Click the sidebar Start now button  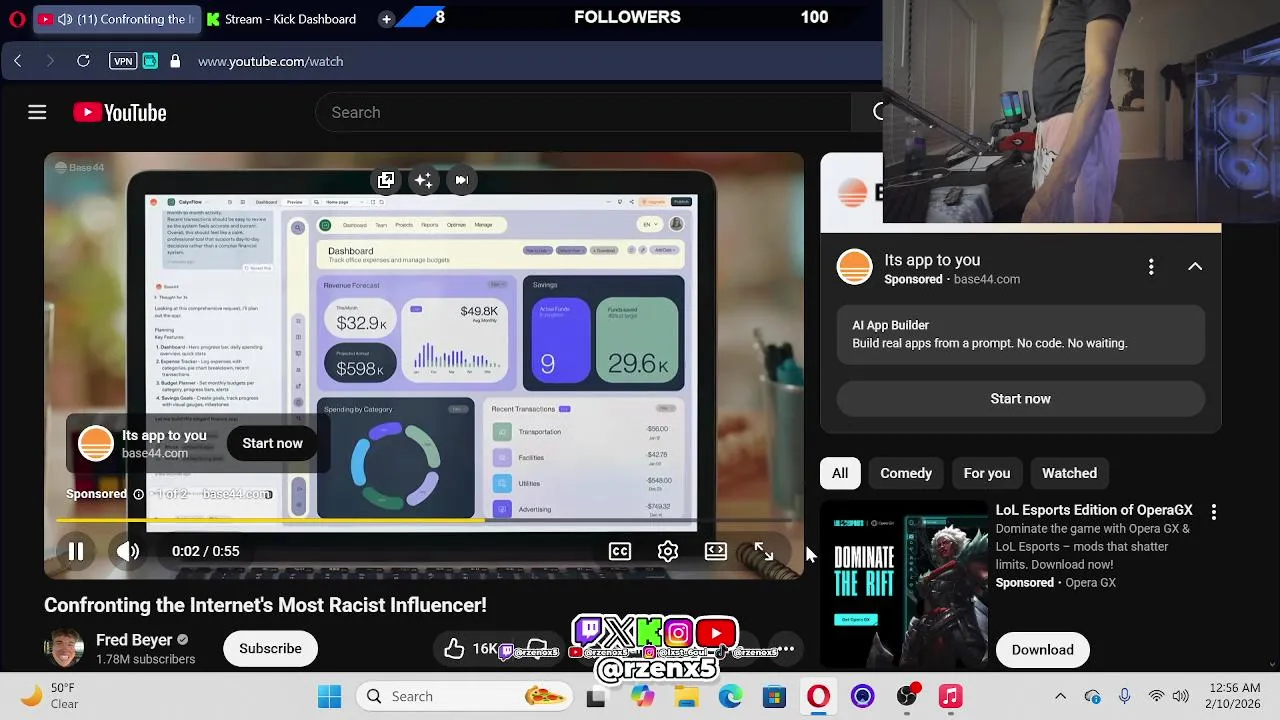pyautogui.click(x=1020, y=398)
